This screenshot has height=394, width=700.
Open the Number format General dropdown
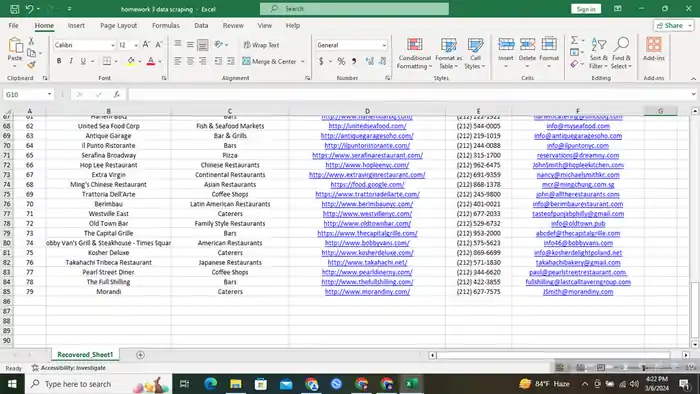point(383,45)
